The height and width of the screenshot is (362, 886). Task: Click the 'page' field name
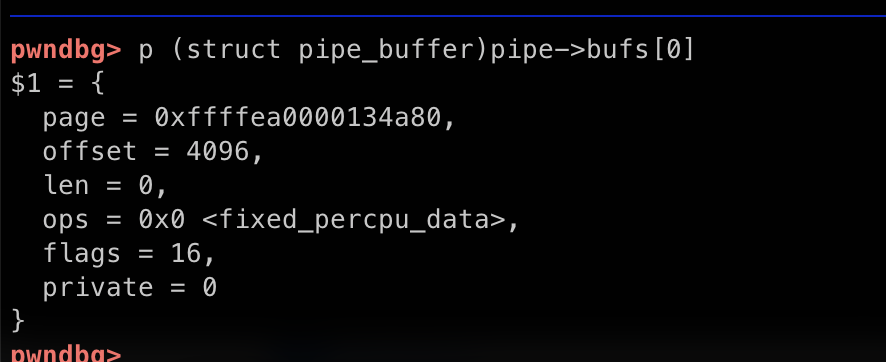tap(74, 119)
